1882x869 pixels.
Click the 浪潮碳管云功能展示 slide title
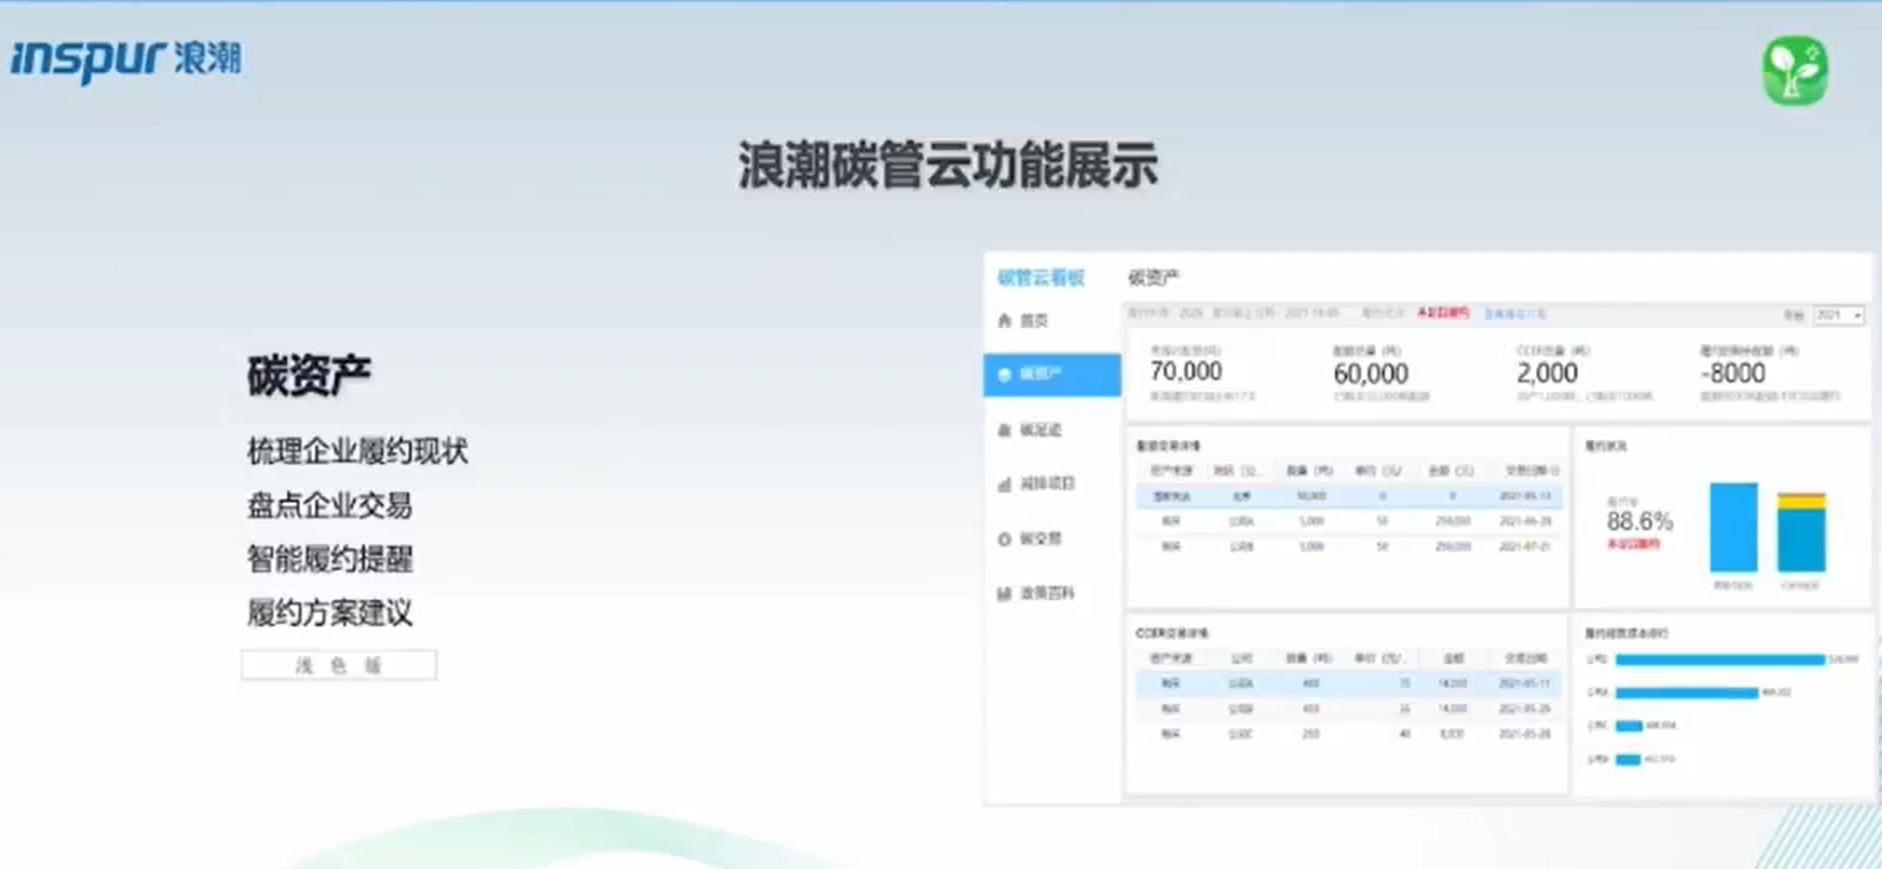click(948, 165)
